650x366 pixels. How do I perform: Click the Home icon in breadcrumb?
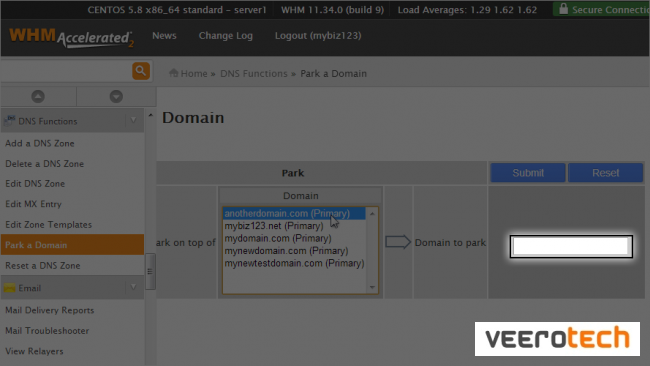tap(174, 73)
